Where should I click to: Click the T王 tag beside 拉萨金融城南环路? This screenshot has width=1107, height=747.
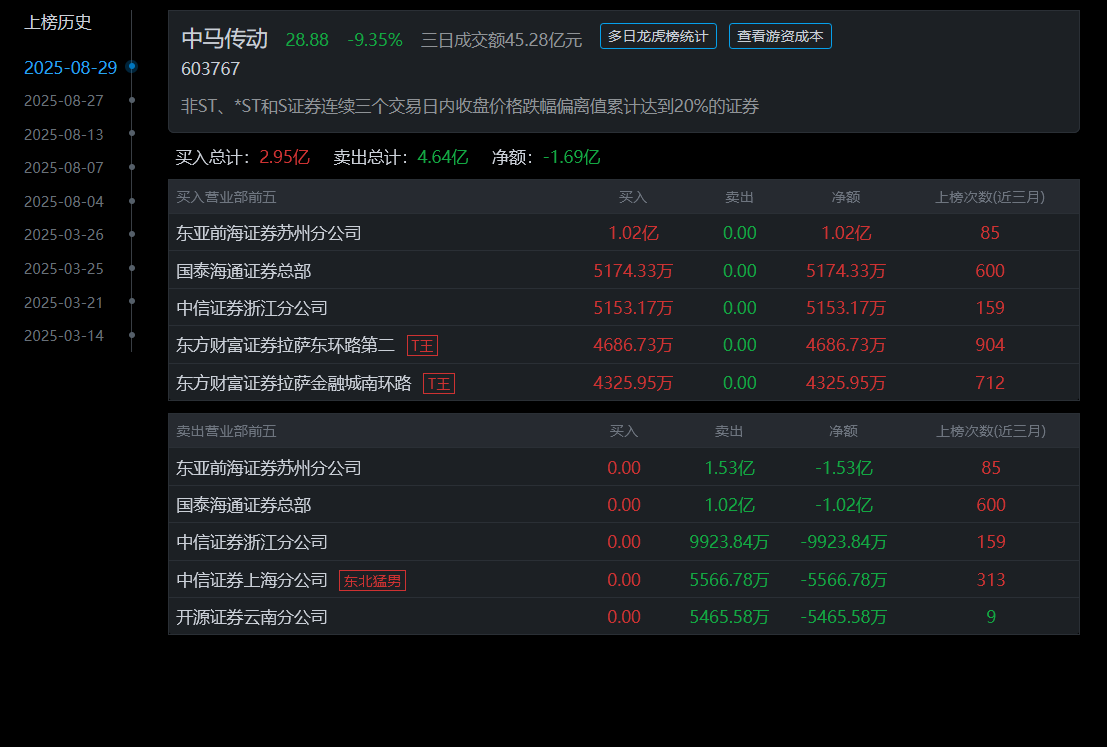[439, 383]
